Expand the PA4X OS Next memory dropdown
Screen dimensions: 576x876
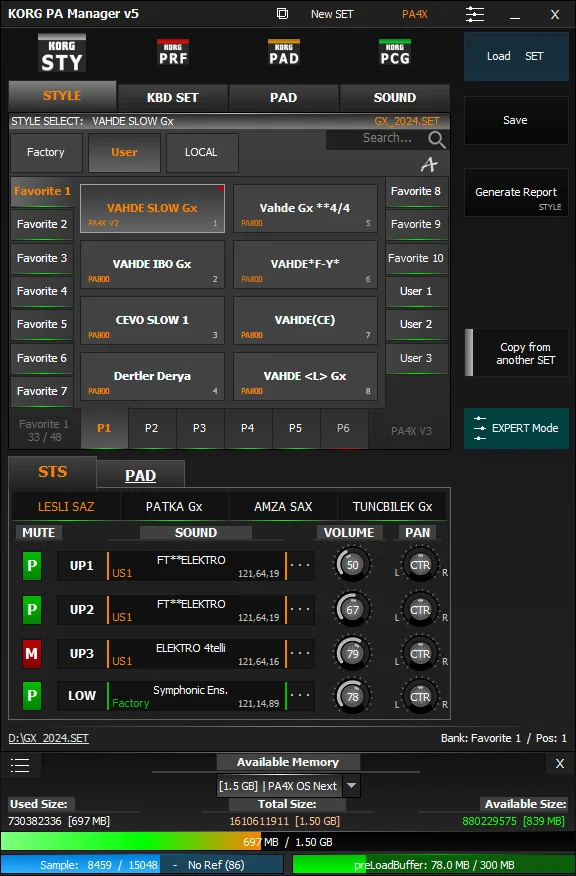[x=351, y=785]
